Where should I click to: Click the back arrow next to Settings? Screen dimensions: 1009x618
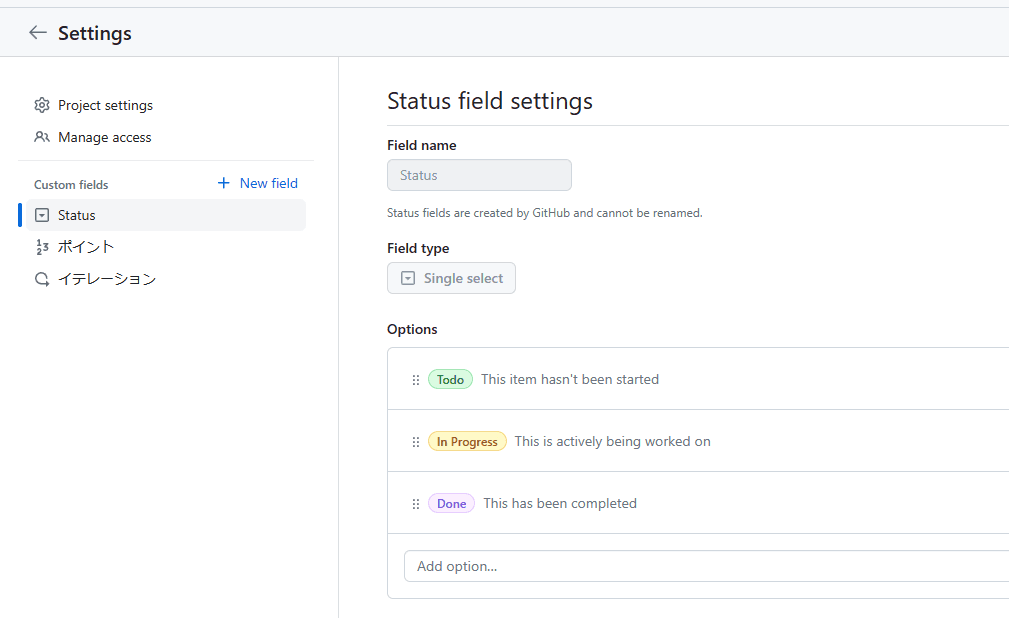tap(38, 32)
